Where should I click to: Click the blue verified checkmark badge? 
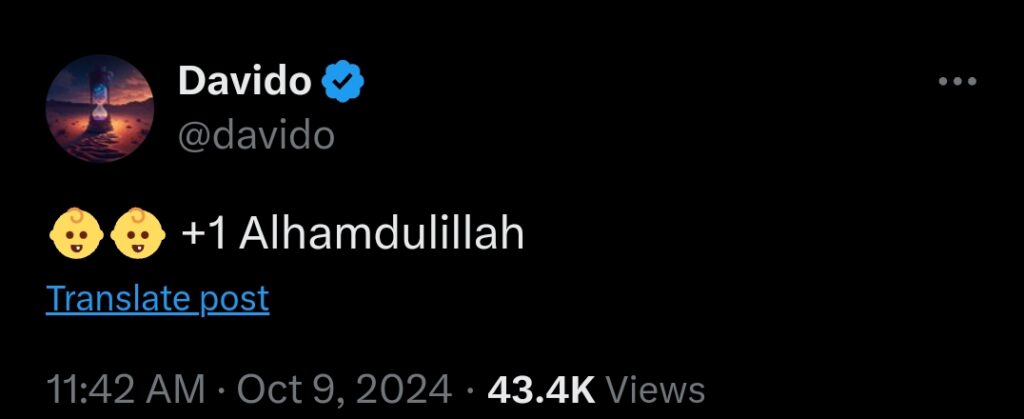pos(342,81)
